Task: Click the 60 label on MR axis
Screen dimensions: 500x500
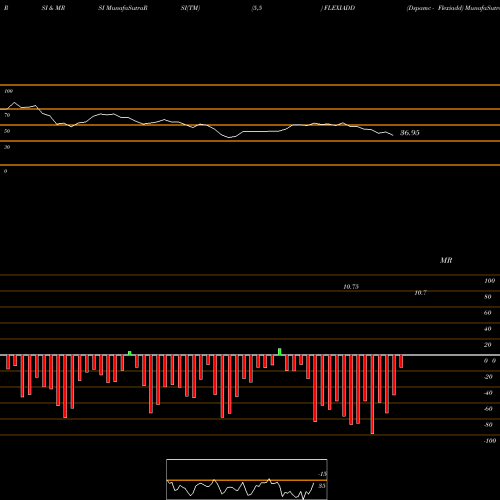Action: 488,313
